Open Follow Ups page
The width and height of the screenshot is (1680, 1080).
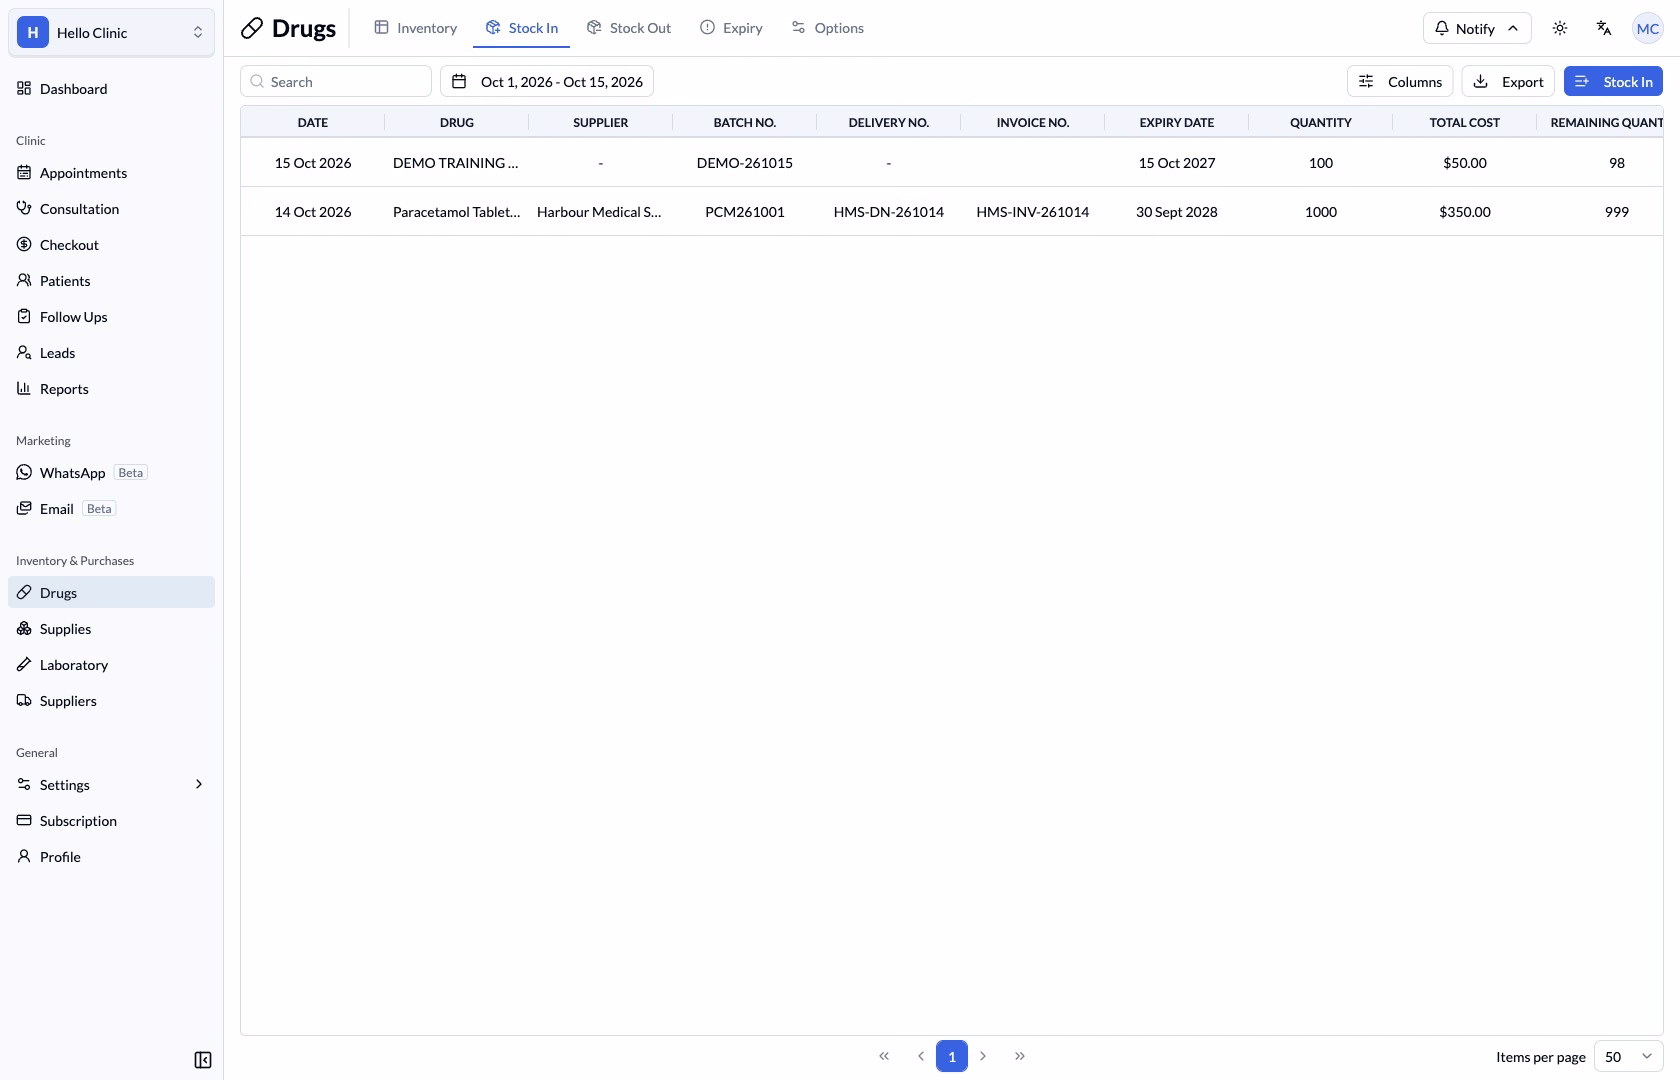click(x=111, y=317)
